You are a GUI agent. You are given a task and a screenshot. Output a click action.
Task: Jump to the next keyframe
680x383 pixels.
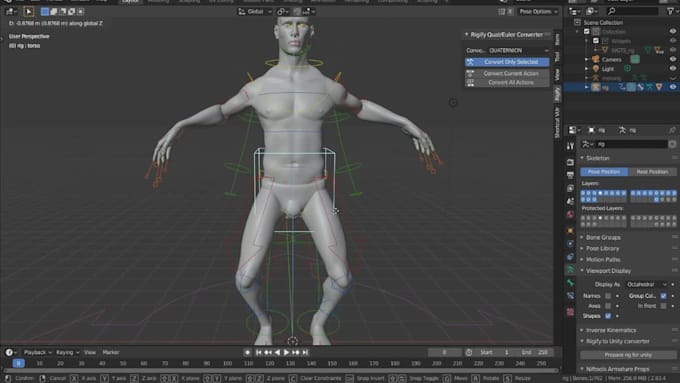click(x=296, y=352)
